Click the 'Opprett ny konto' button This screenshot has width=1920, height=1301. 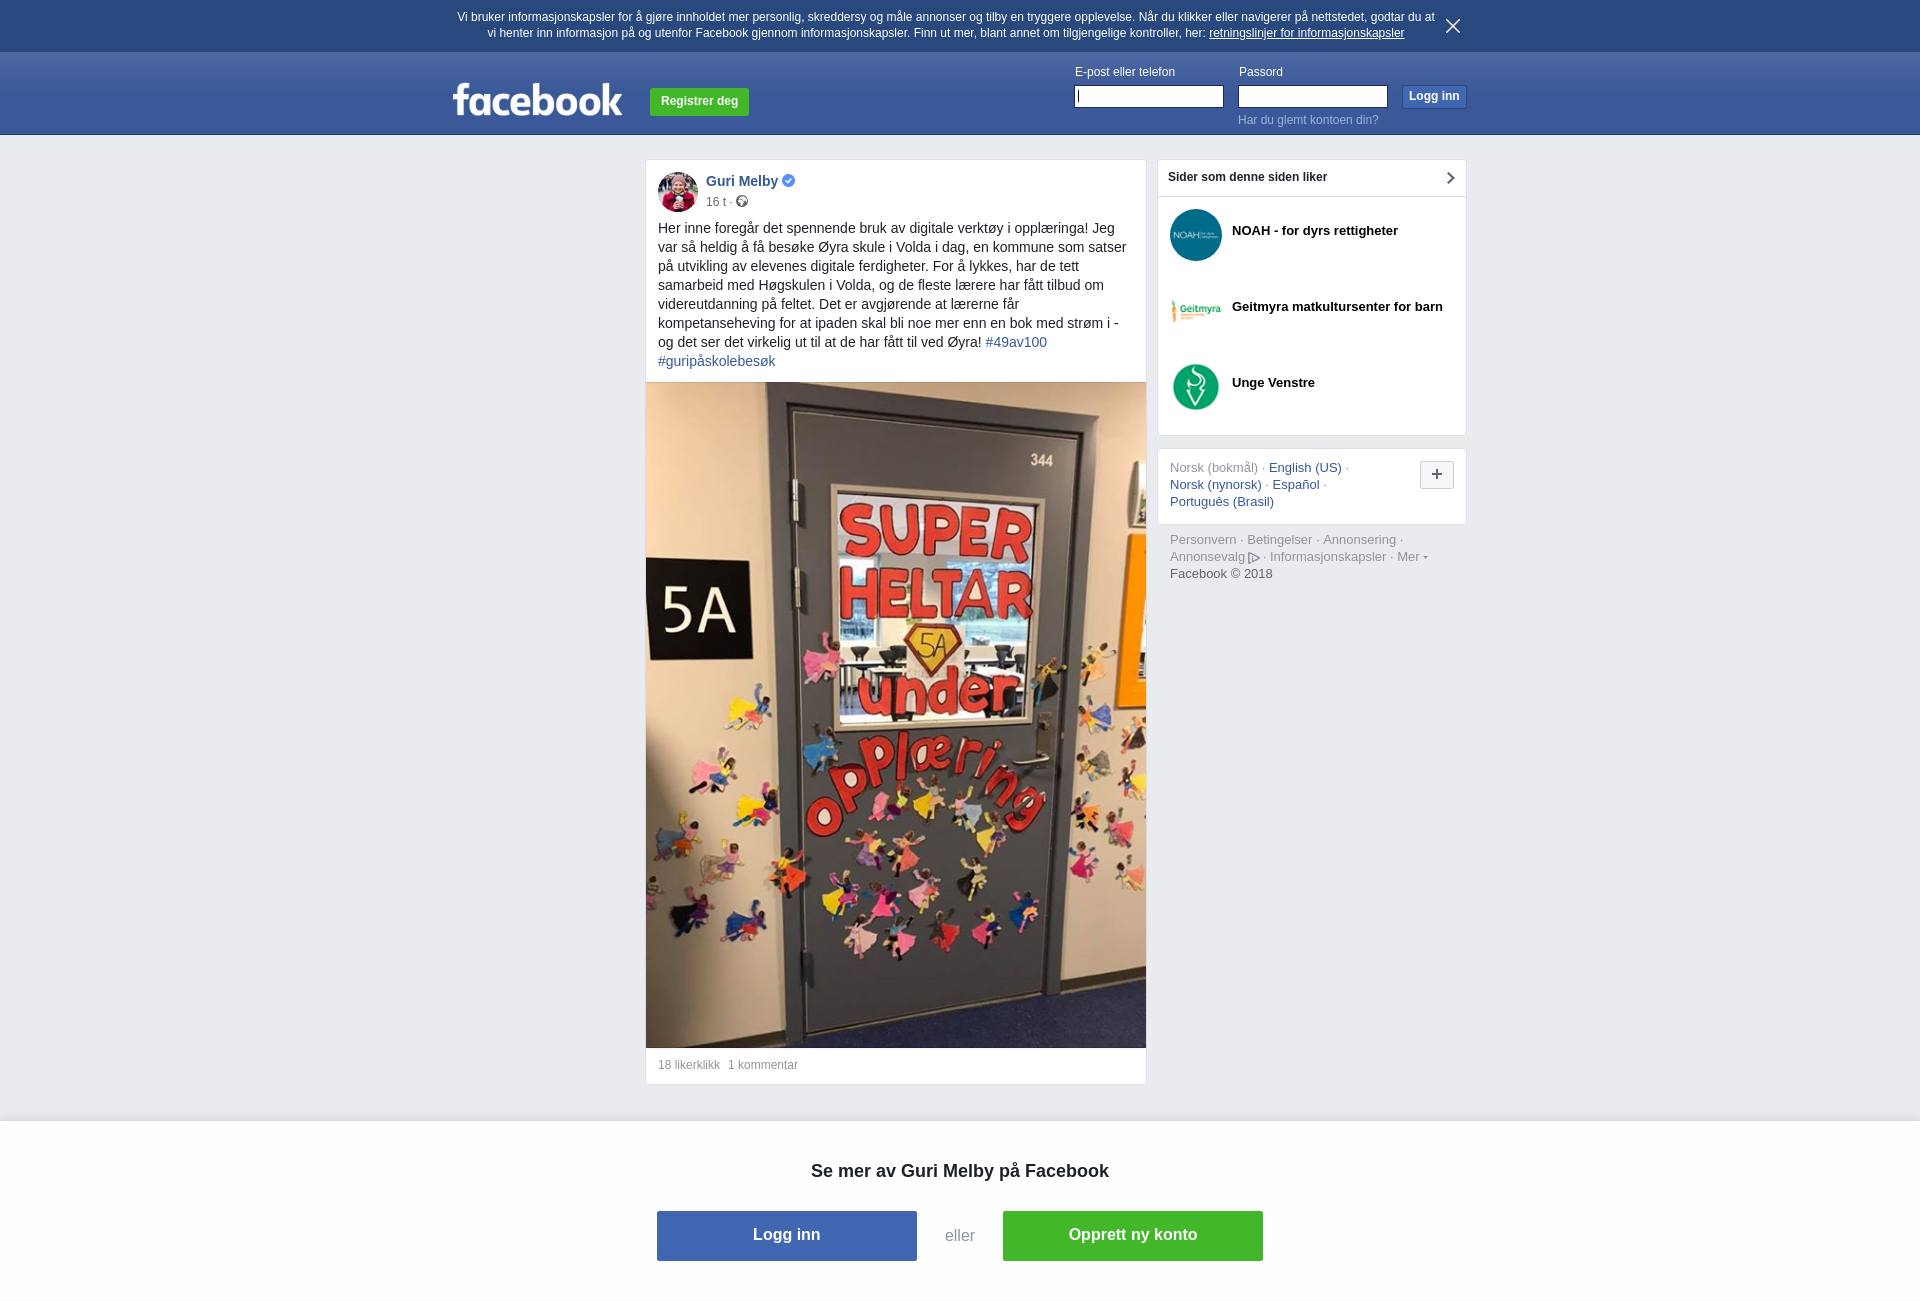coord(1133,1236)
